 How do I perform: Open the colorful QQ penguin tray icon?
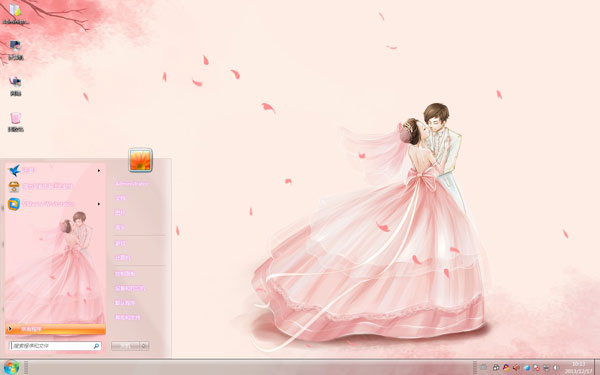pos(506,367)
